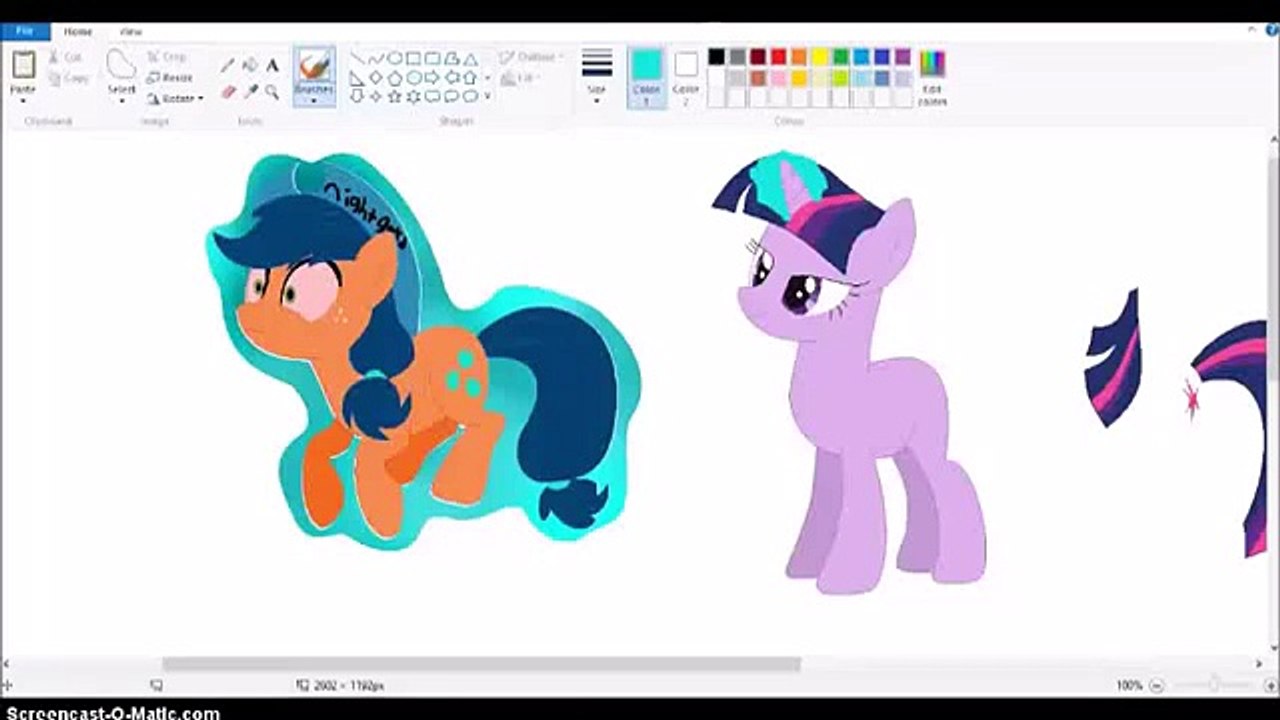Viewport: 1280px width, 720px height.
Task: Click the Brushes tool icon
Action: click(314, 68)
